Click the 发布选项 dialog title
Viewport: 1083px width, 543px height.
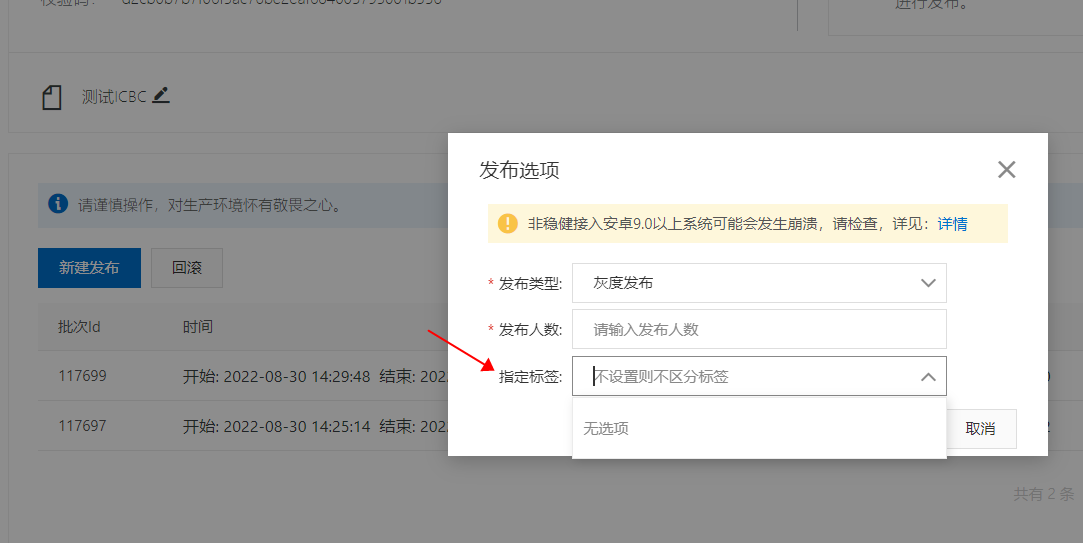click(x=519, y=170)
